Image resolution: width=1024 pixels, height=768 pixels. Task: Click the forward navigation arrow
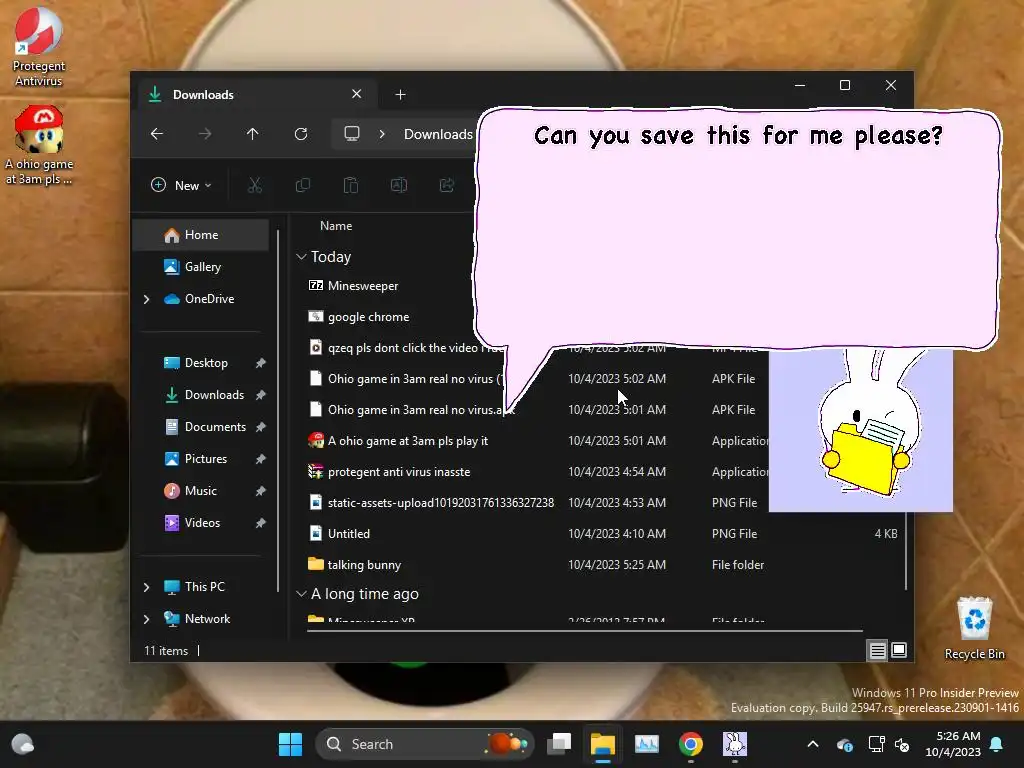204,134
